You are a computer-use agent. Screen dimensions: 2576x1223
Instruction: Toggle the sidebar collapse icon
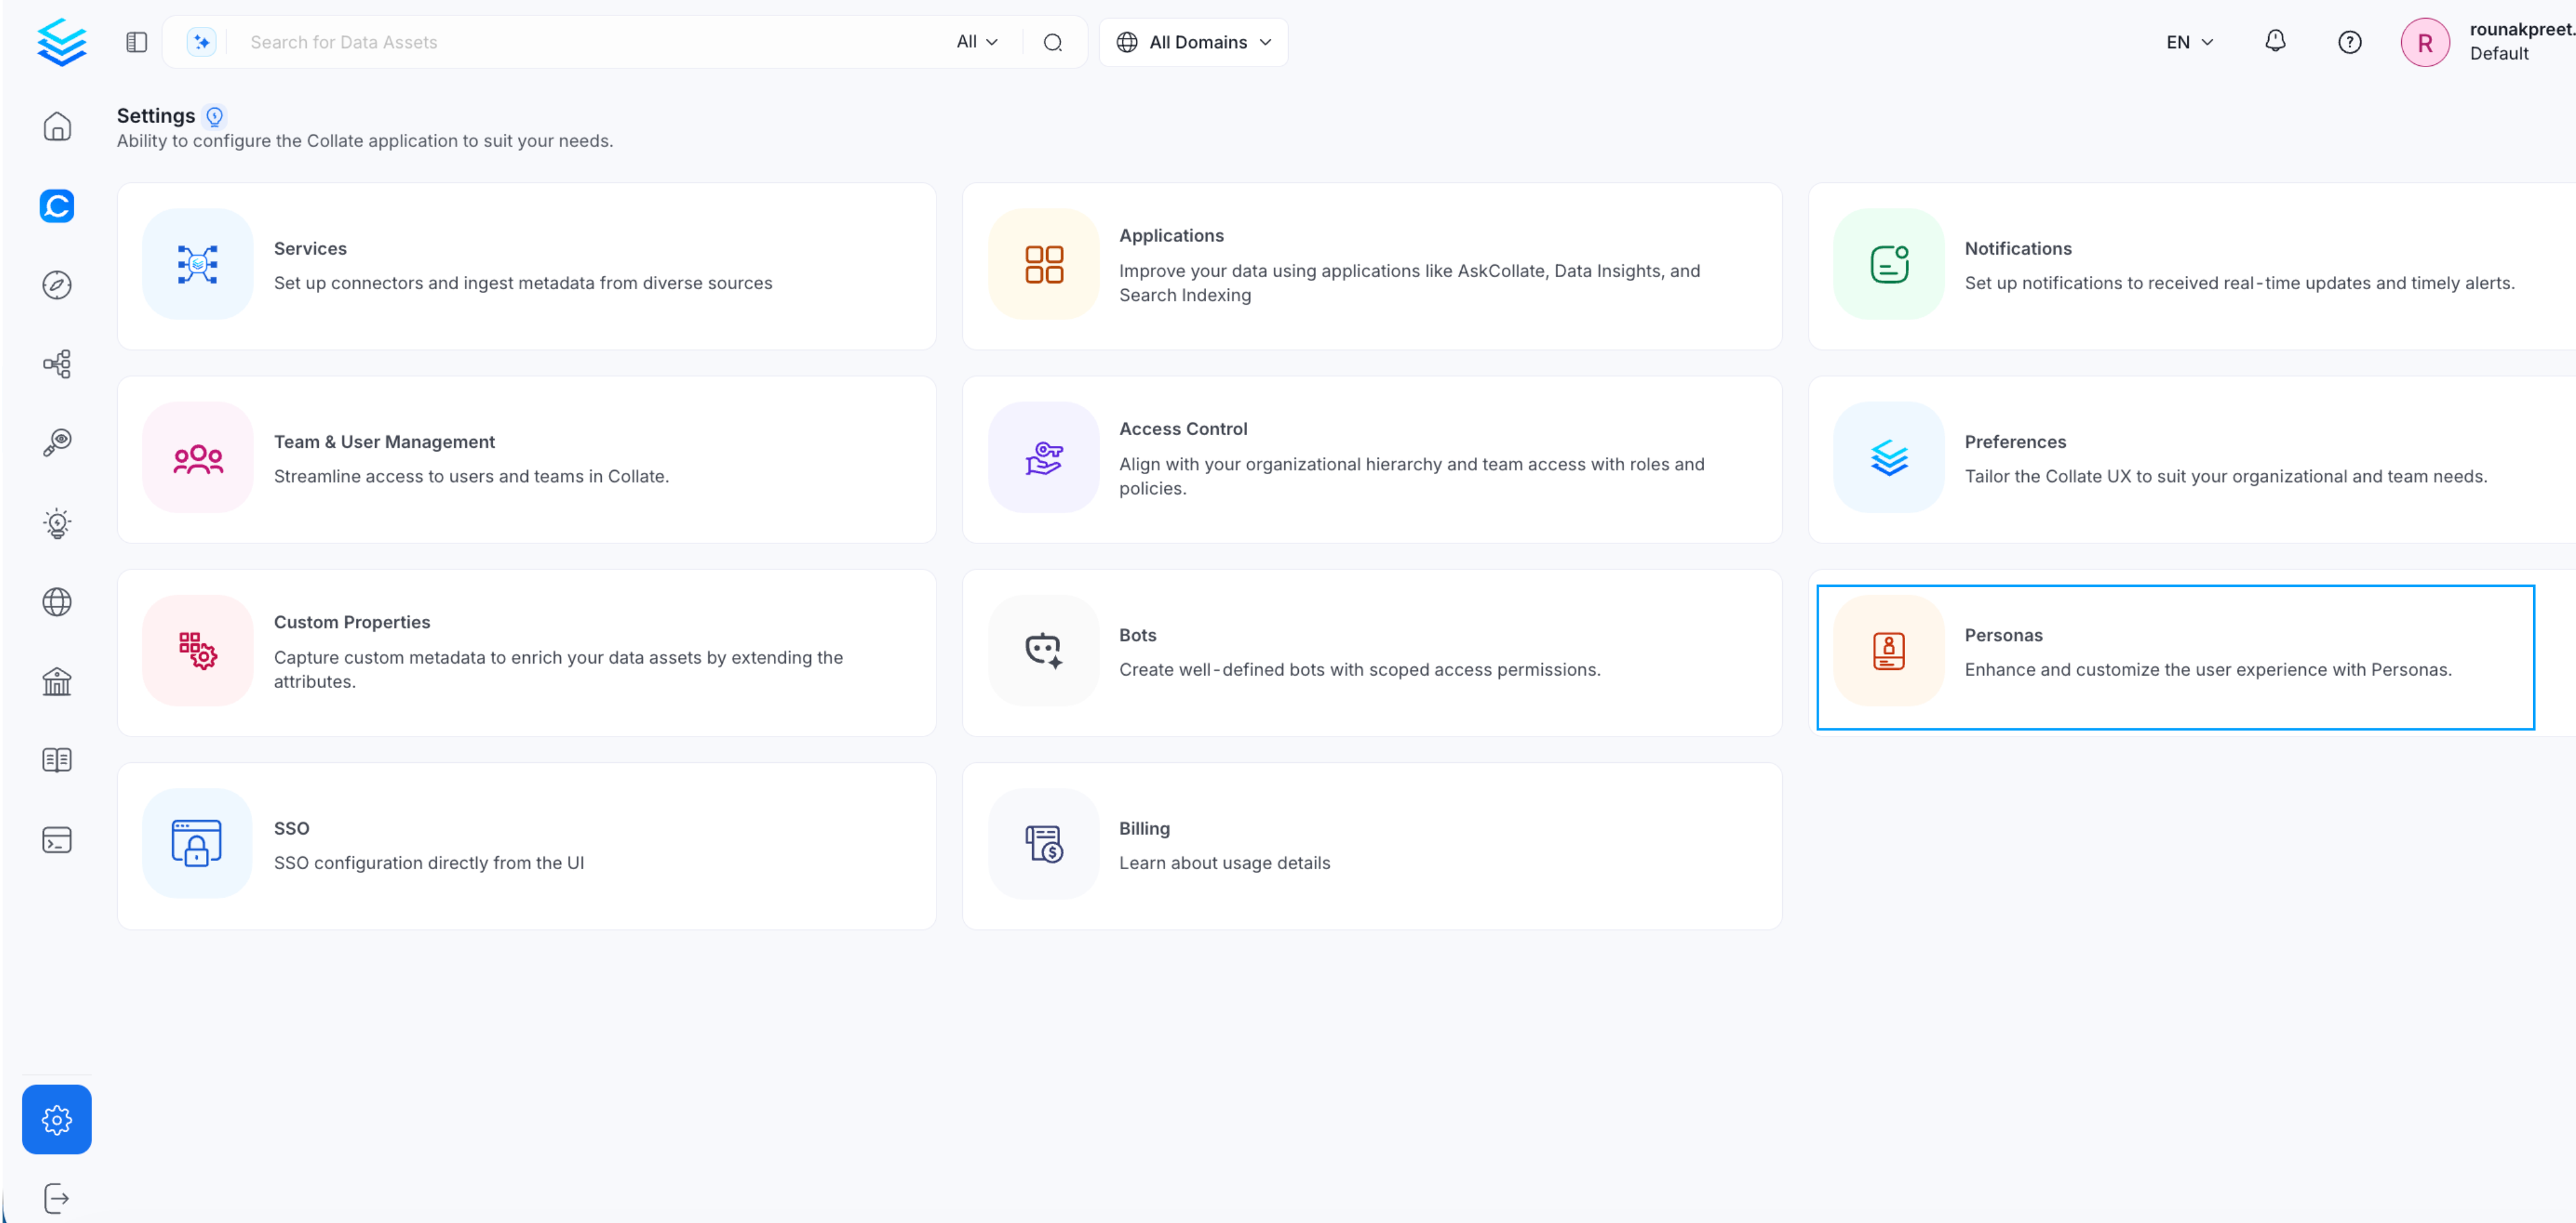tap(137, 42)
